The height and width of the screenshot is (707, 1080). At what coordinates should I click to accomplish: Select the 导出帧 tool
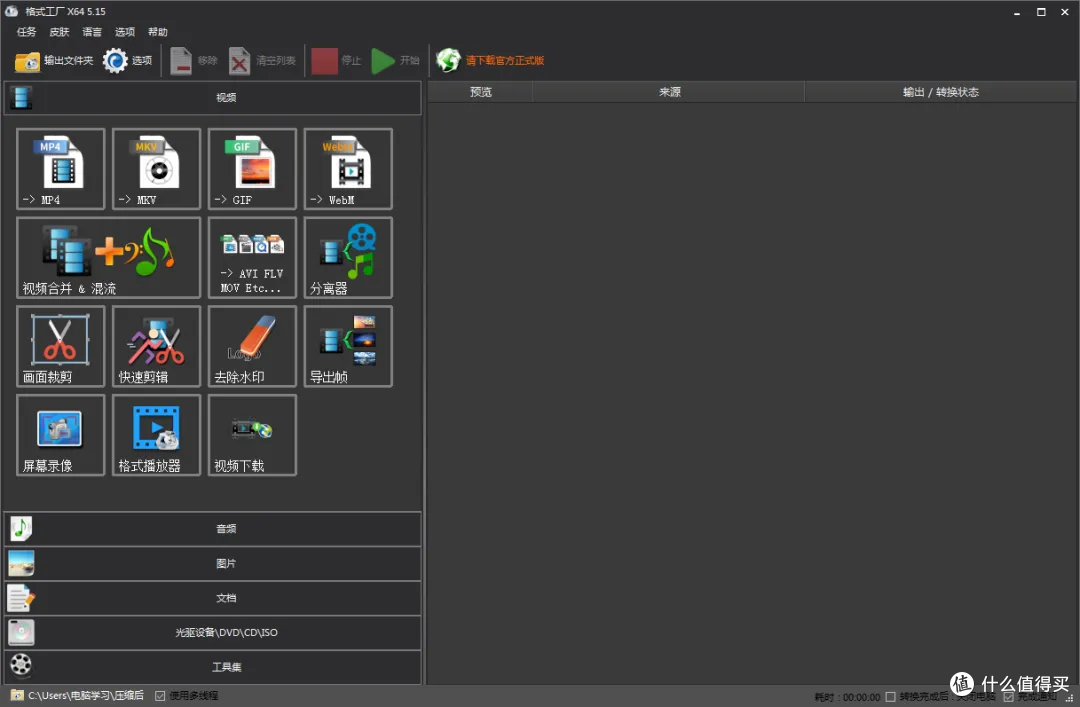point(348,346)
